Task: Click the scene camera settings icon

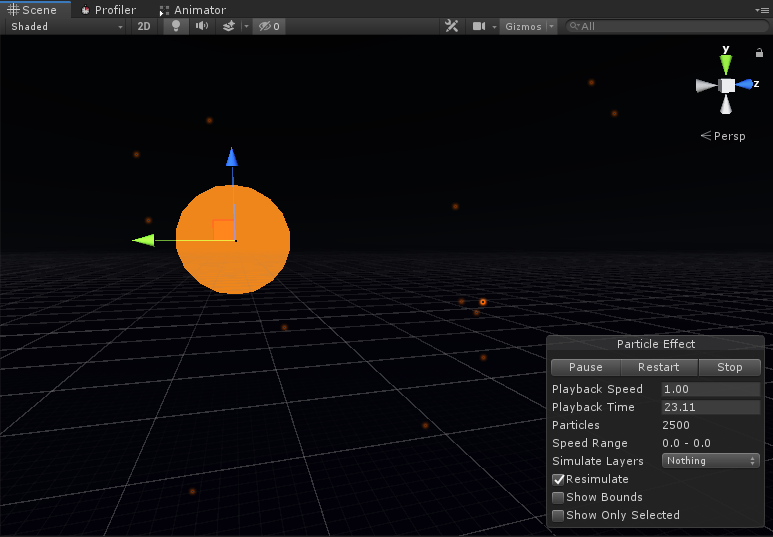Action: 479,26
